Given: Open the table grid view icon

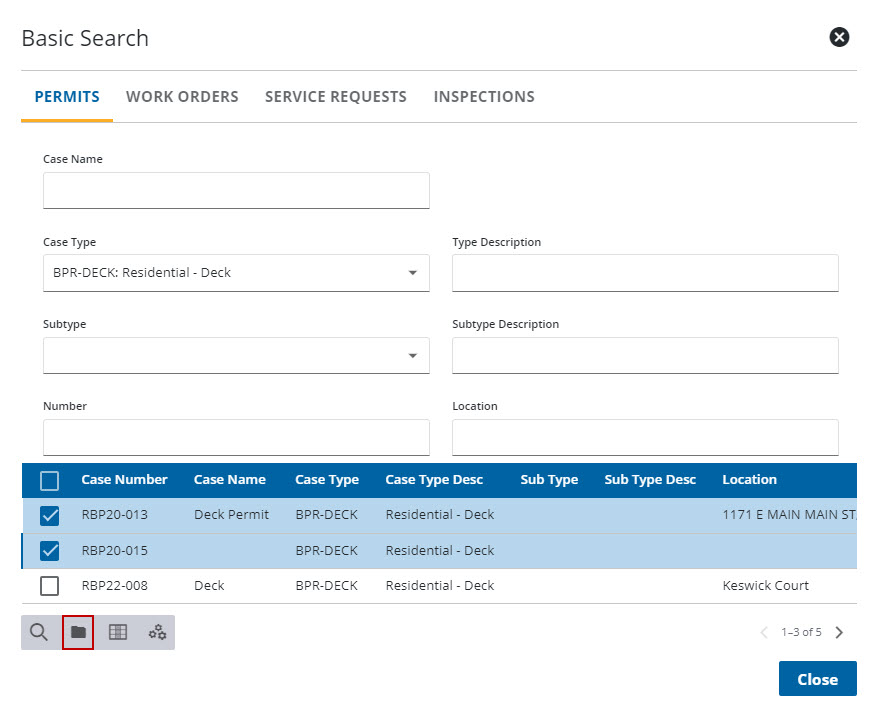Looking at the screenshot, I should 117,632.
